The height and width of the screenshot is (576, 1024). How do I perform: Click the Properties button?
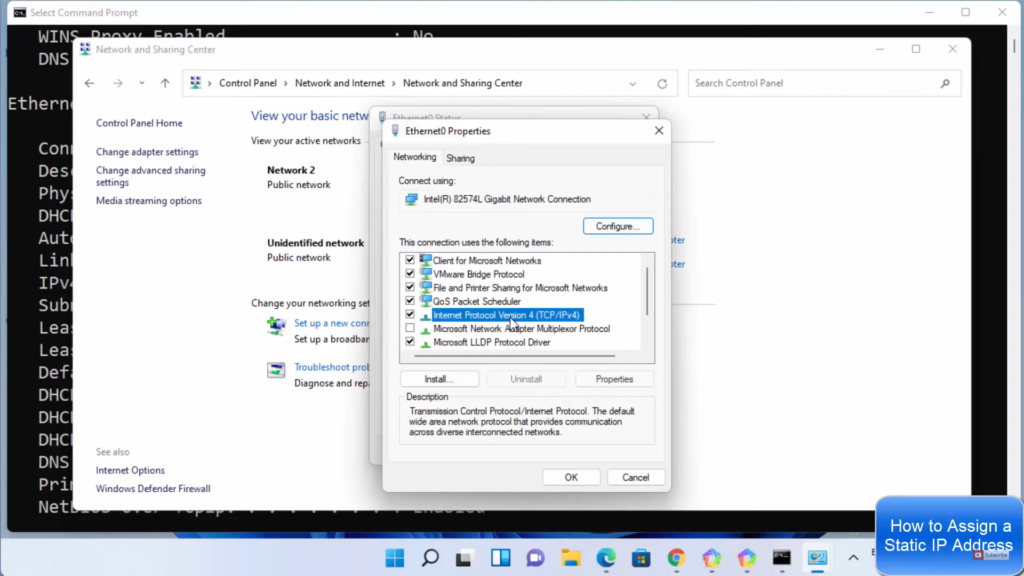614,379
